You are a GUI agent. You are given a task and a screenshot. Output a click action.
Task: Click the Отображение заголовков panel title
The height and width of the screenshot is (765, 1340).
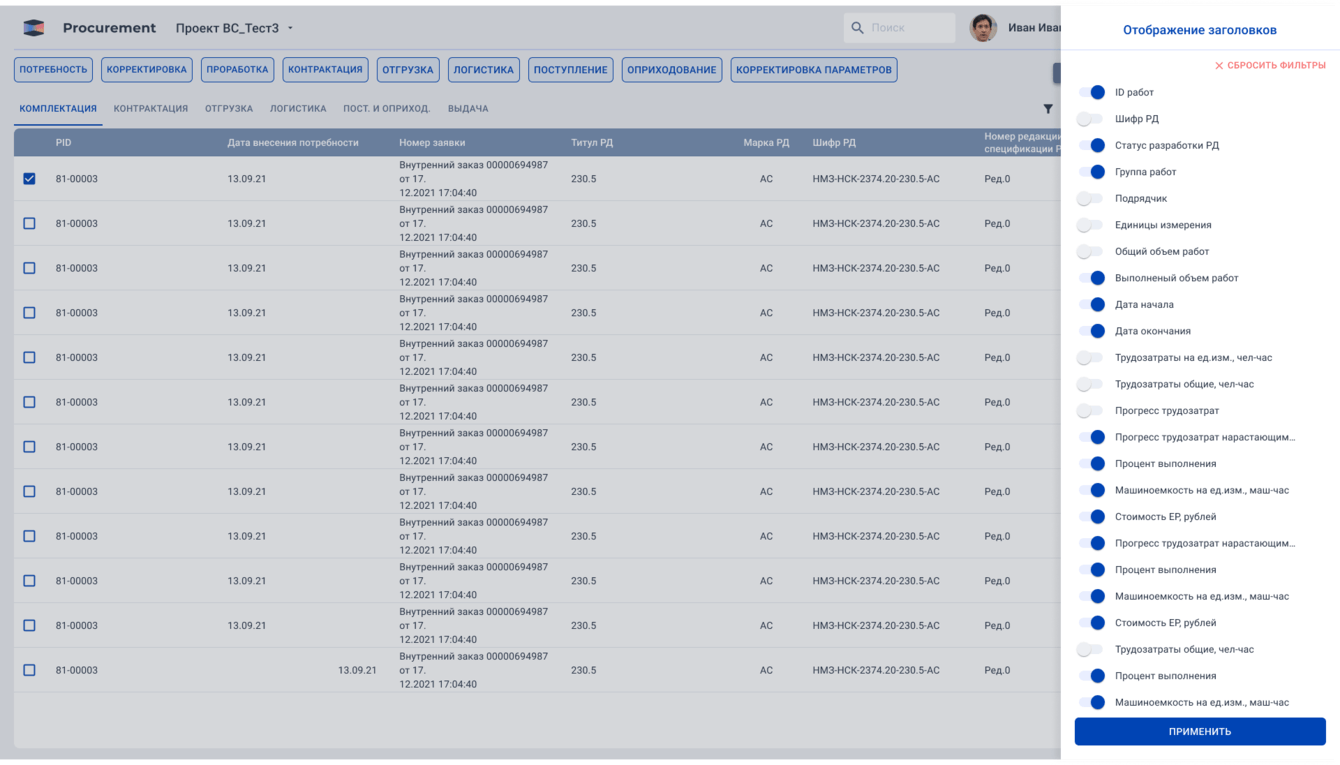[x=1200, y=30]
